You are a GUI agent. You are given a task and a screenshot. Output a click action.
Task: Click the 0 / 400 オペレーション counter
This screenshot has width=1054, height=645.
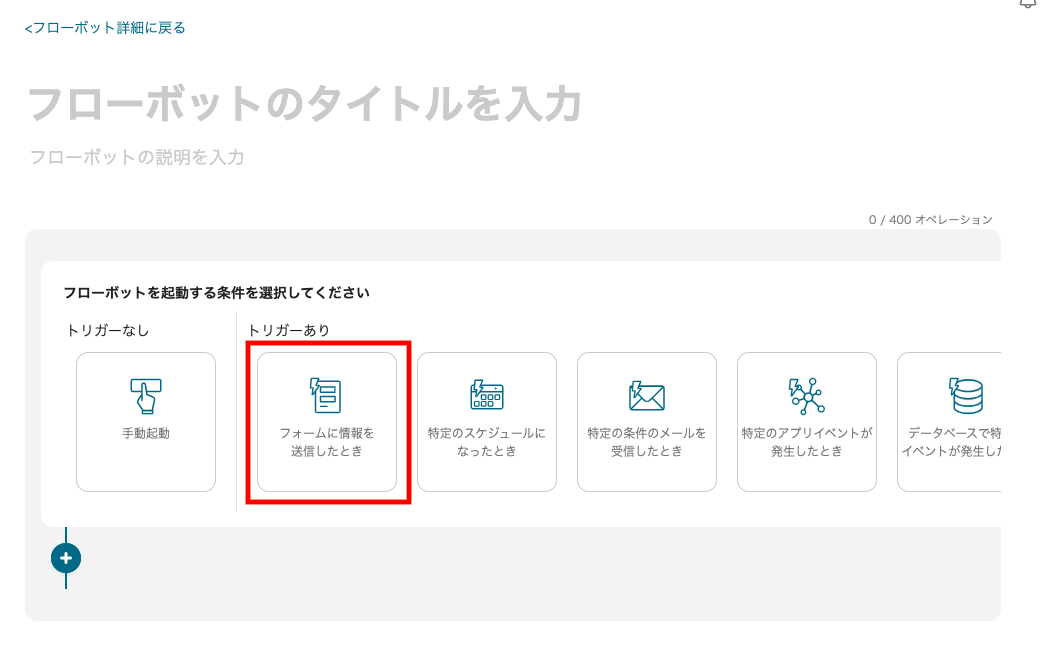[931, 219]
